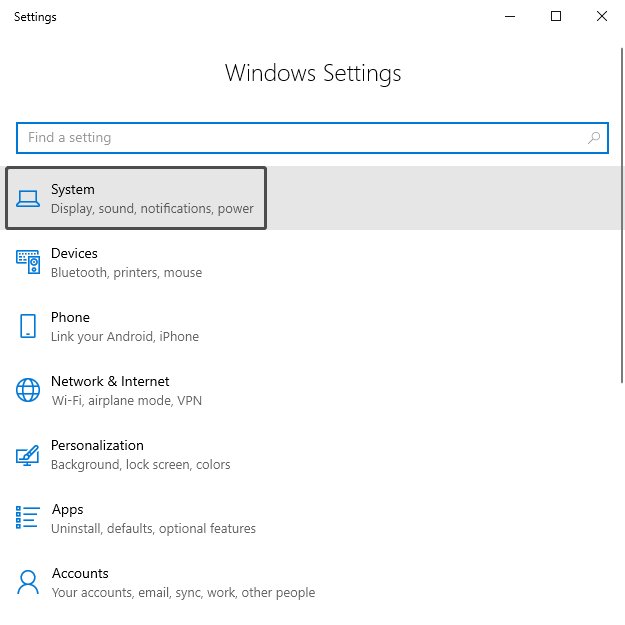Click "Display, sound, notifications, power" text
Viewport: 625px width, 625px height.
(152, 208)
